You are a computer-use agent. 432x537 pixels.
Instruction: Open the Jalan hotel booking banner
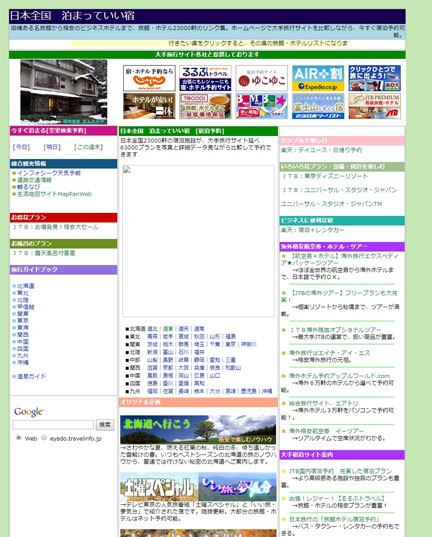[149, 78]
